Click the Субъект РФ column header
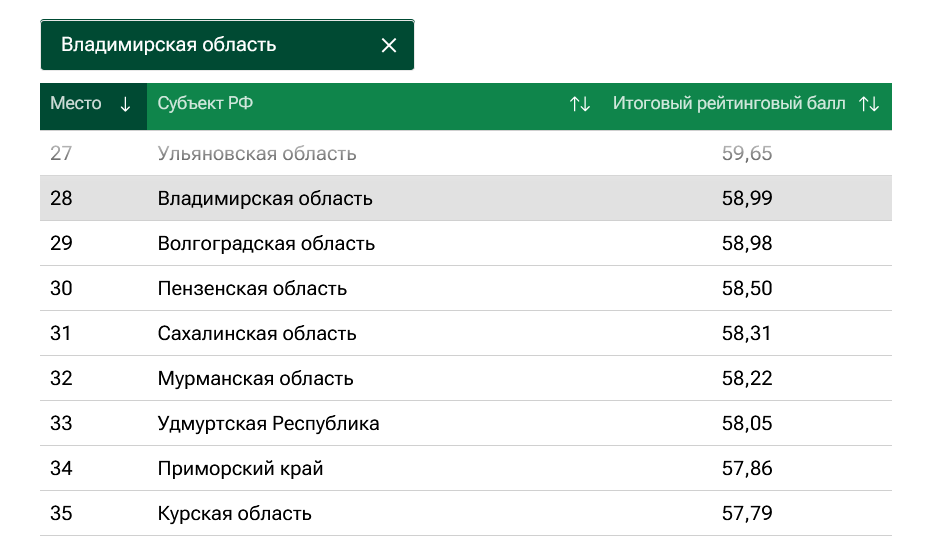 coord(374,106)
